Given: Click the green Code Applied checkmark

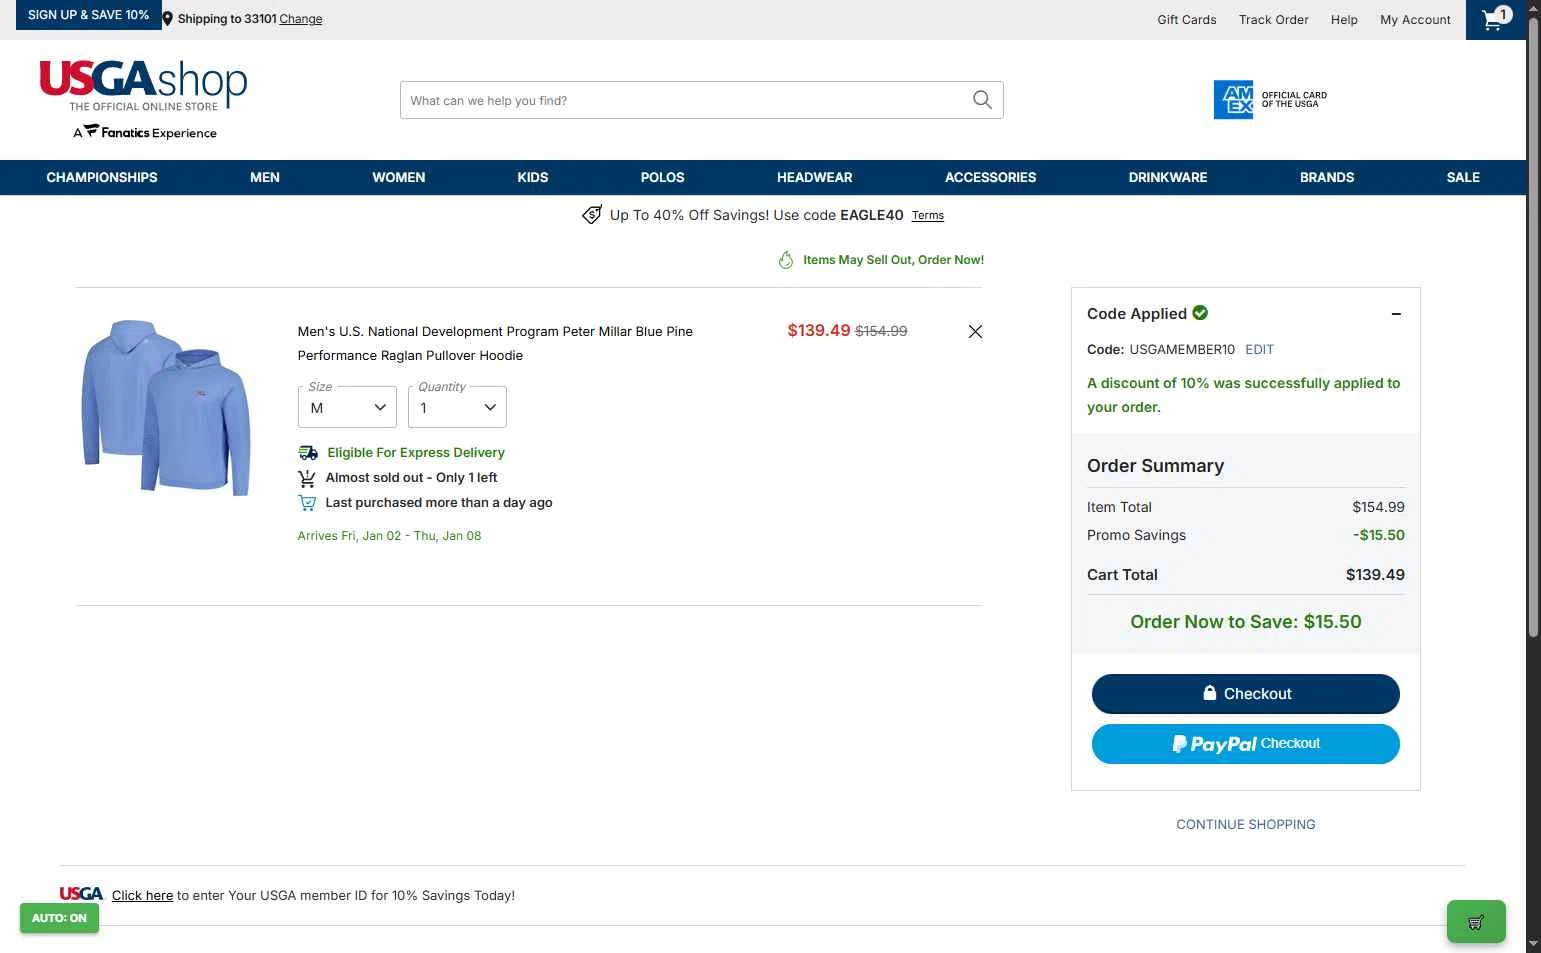Looking at the screenshot, I should [x=1200, y=313].
